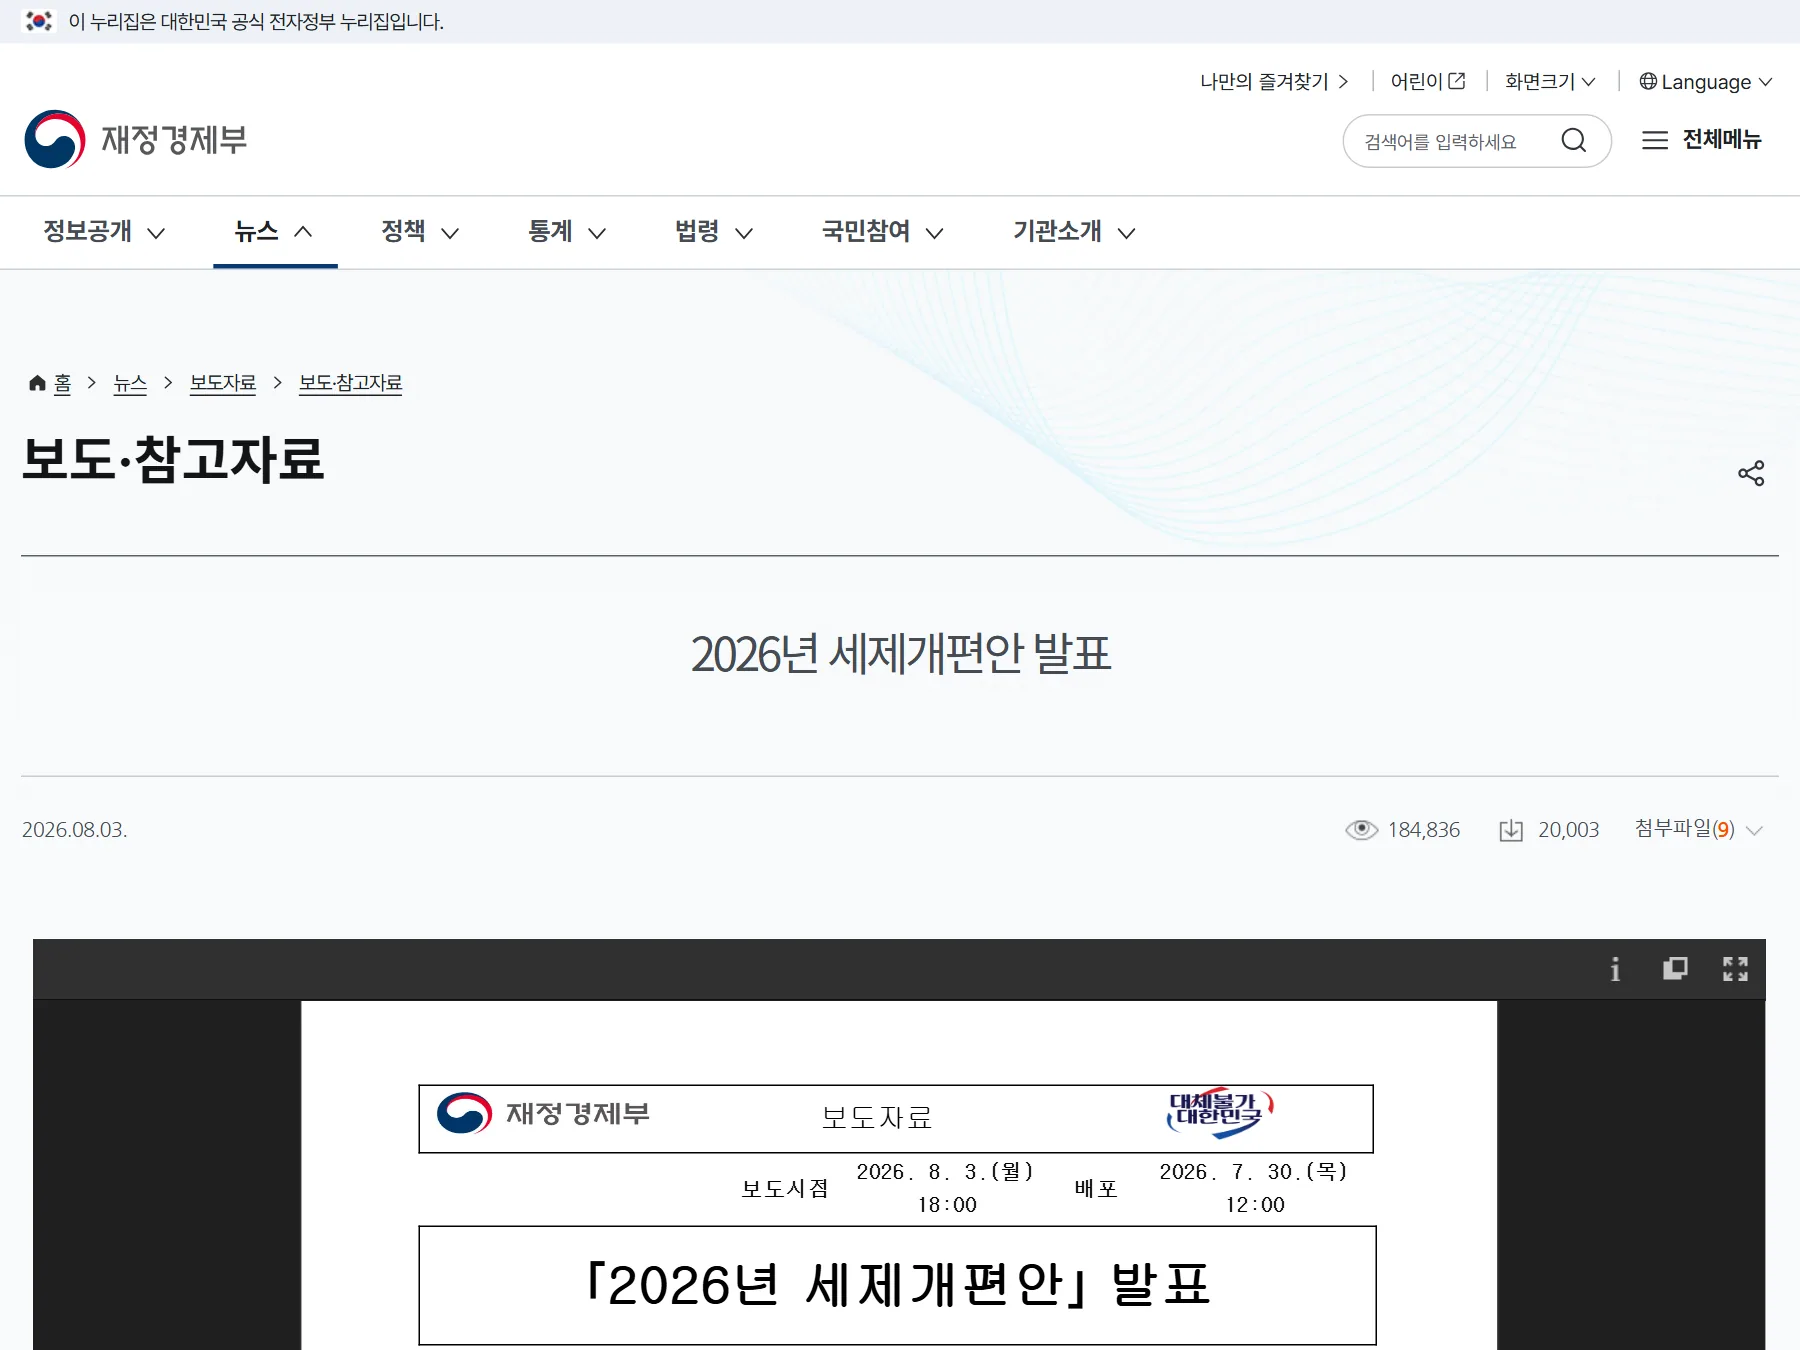1800x1350 pixels.
Task: Click the view count 184,836
Action: pyautogui.click(x=1424, y=830)
